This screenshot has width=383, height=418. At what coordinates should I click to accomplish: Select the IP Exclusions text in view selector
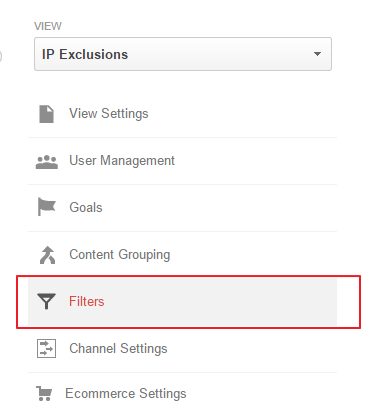click(85, 54)
